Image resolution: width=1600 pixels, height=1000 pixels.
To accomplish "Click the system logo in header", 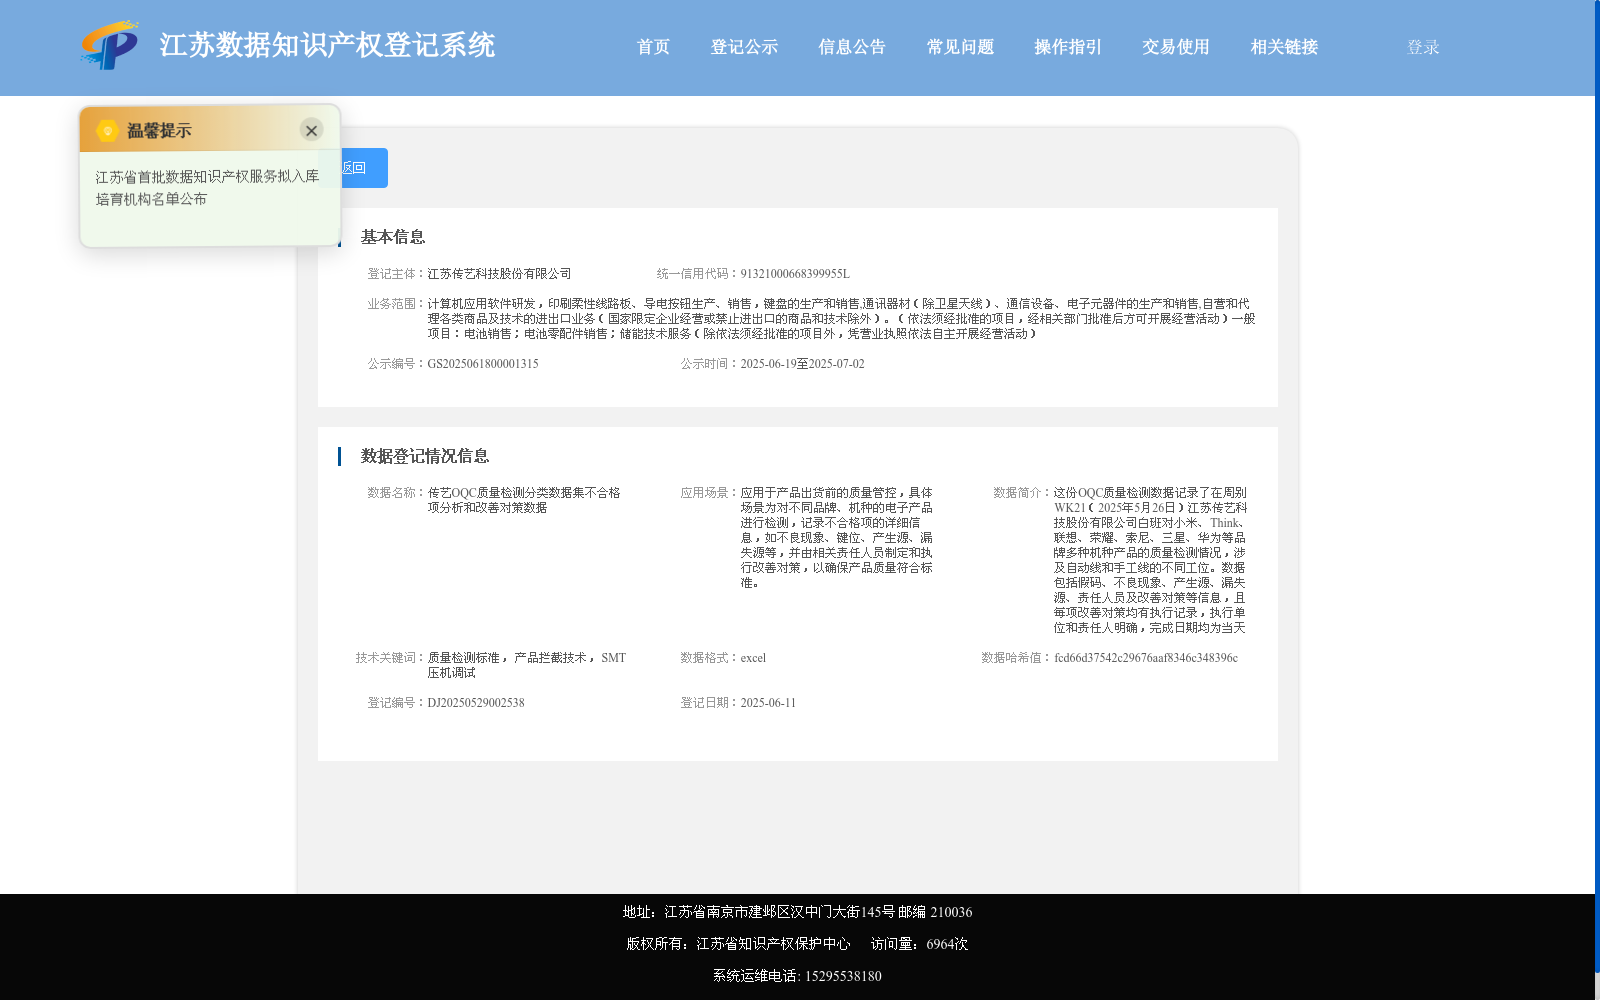I will pyautogui.click(x=110, y=45).
